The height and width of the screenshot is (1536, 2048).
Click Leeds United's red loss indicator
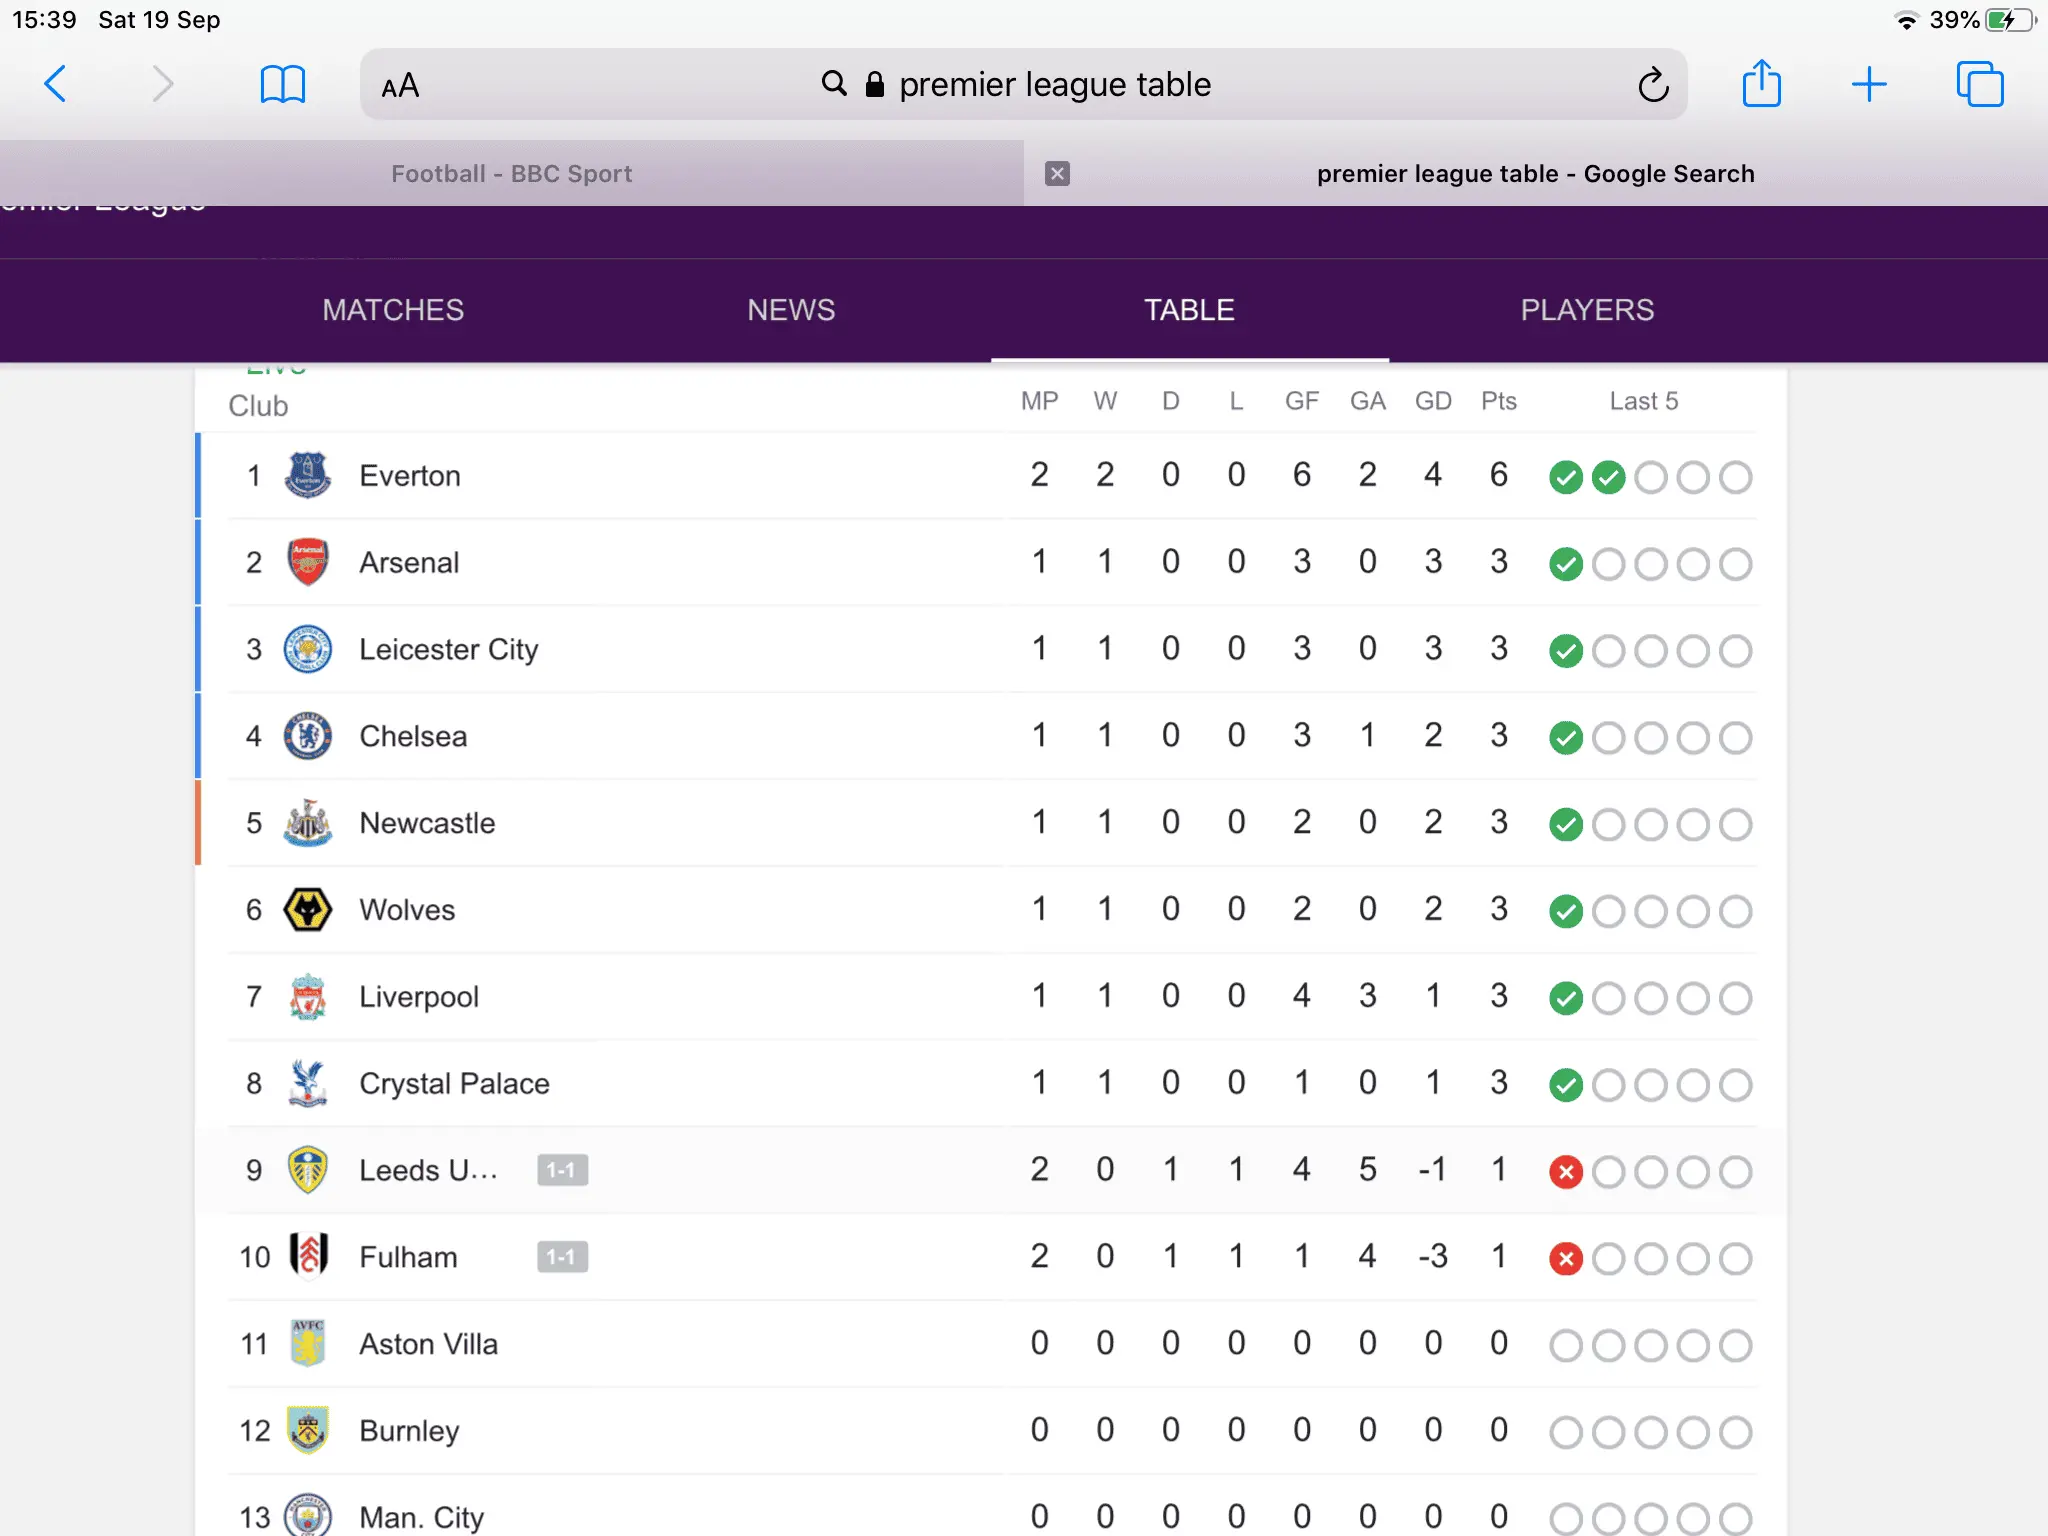(1565, 1172)
